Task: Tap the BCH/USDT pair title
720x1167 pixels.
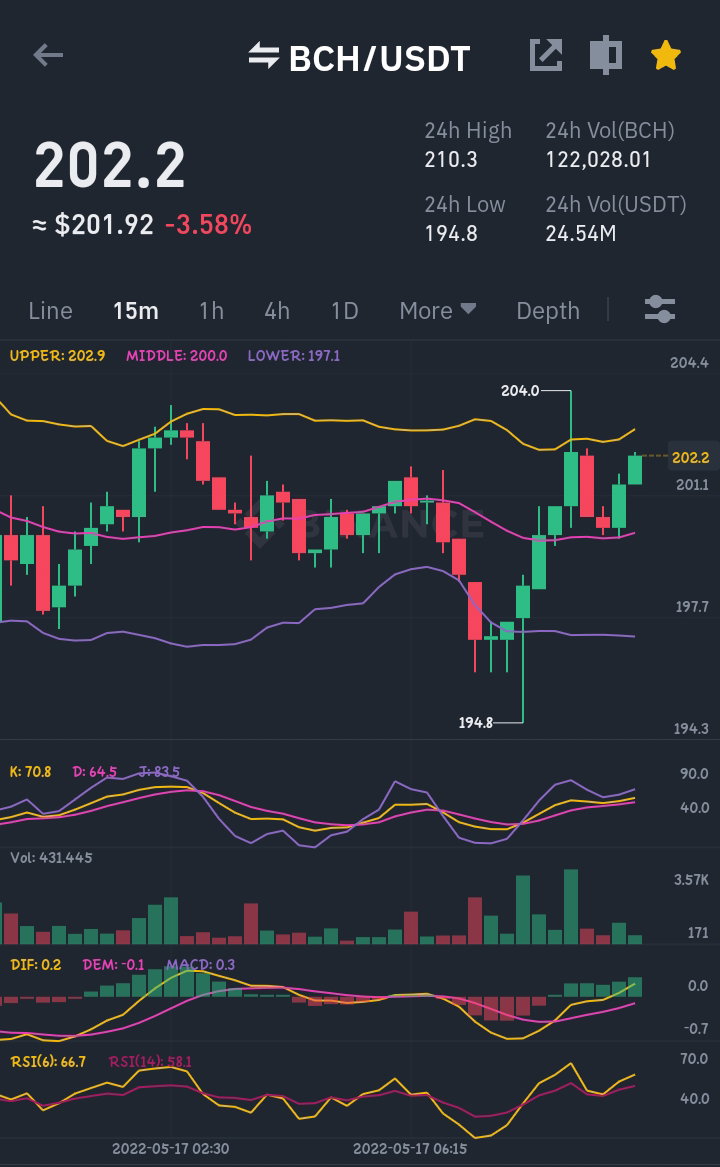Action: [x=380, y=59]
